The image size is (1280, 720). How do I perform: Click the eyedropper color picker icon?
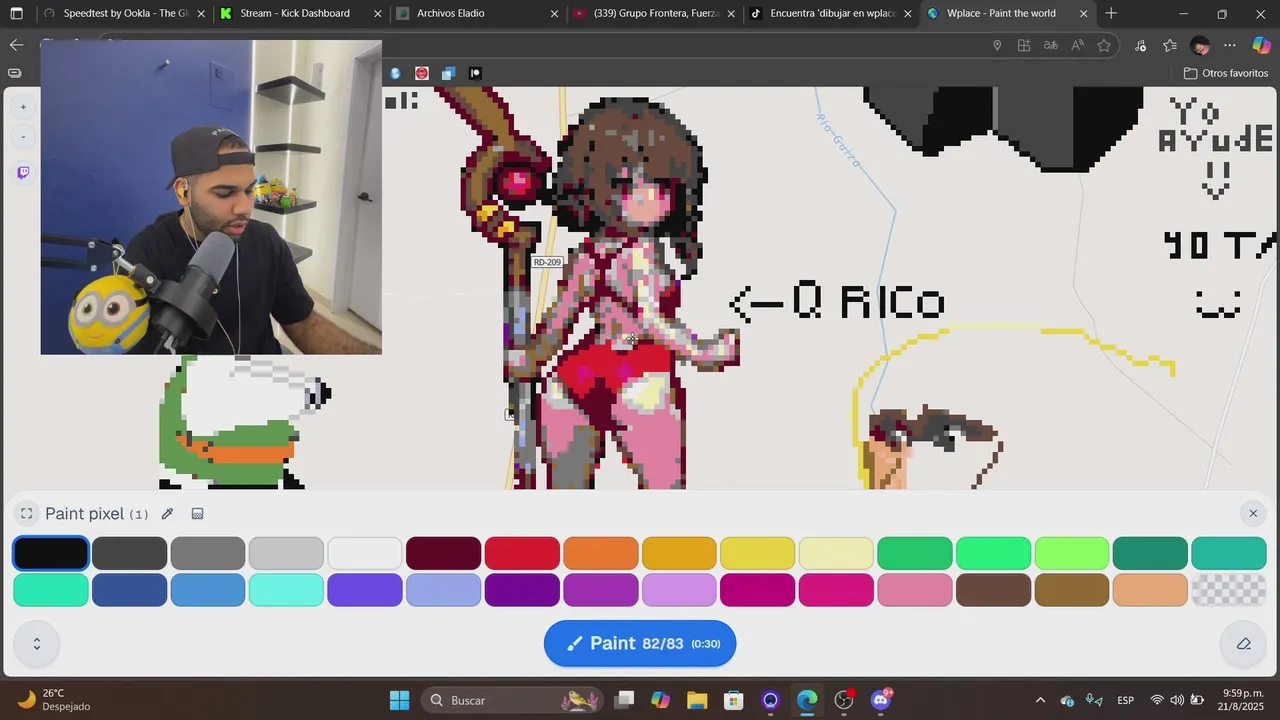coord(167,514)
